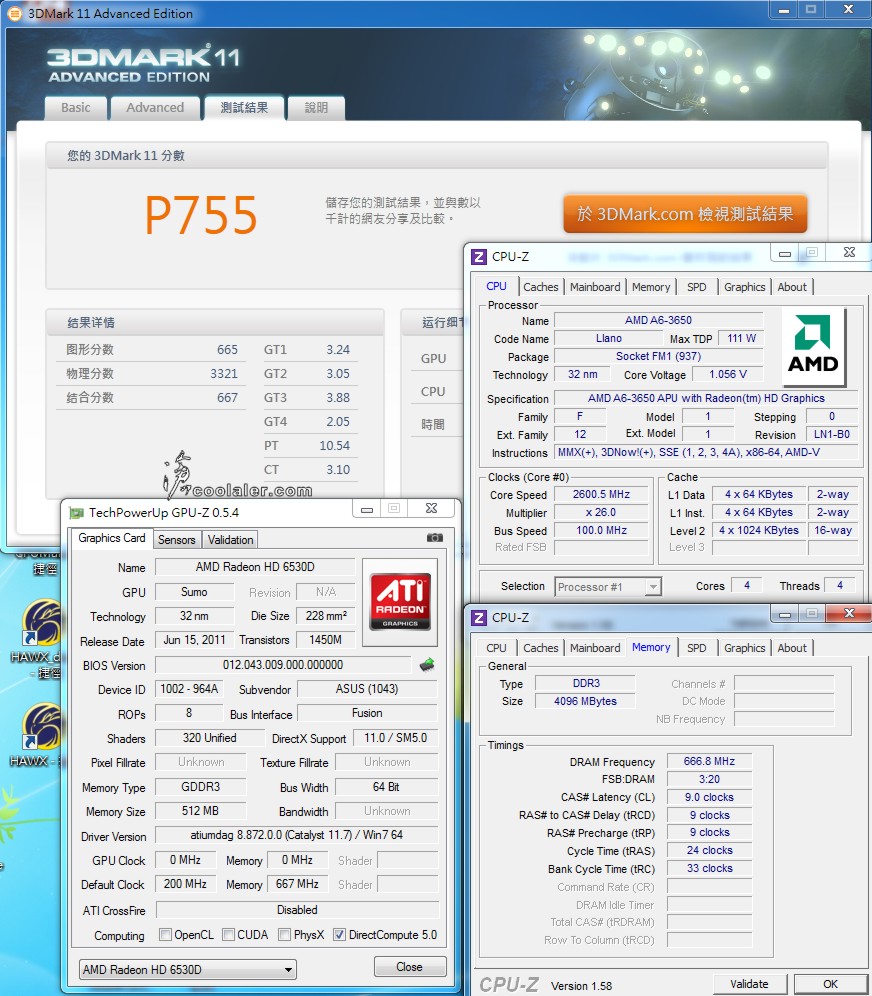872x996 pixels.
Task: Click the Memory Size 4096 MBytes value
Action: (x=585, y=701)
